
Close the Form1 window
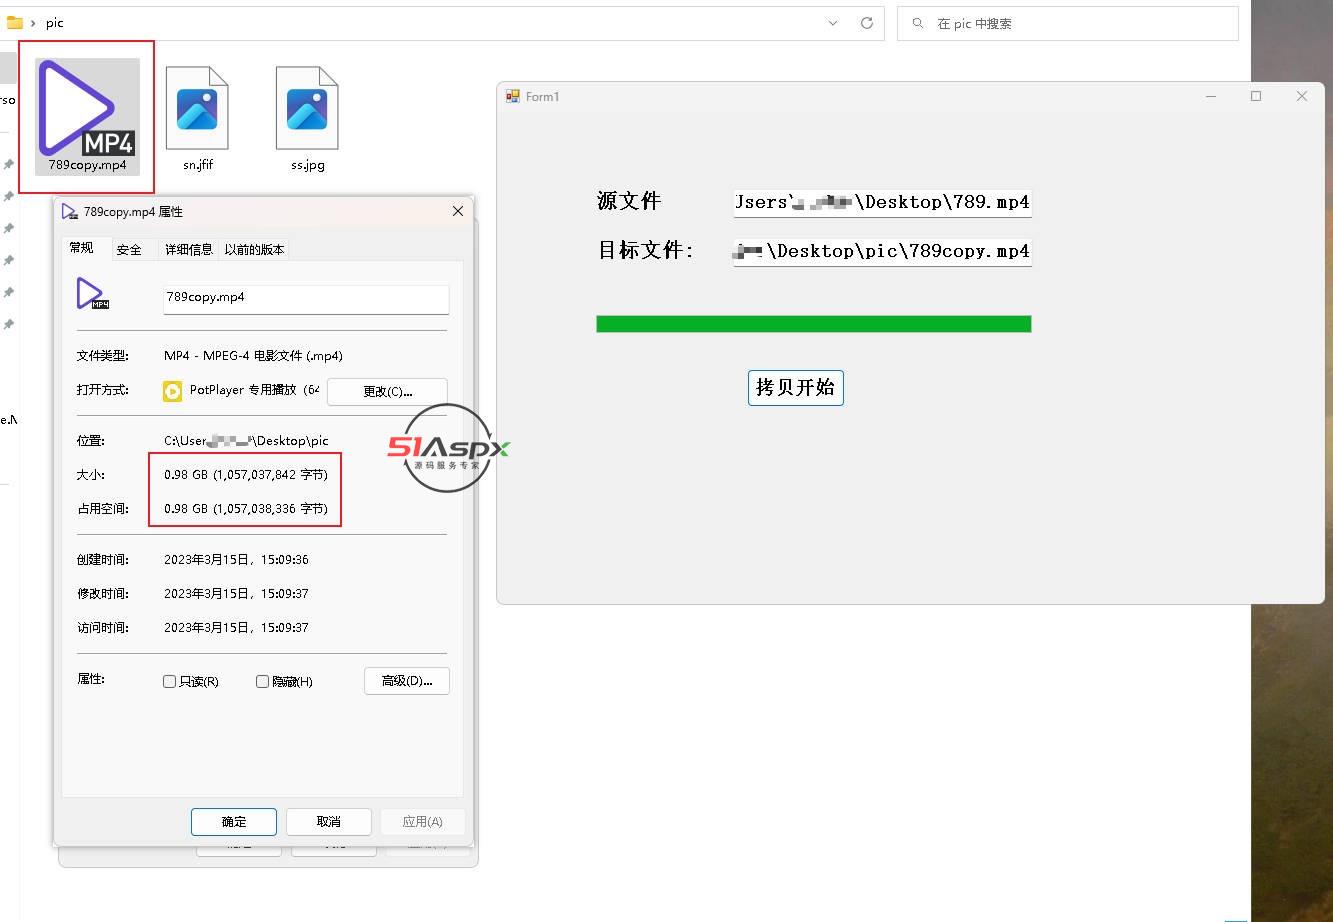point(1301,96)
